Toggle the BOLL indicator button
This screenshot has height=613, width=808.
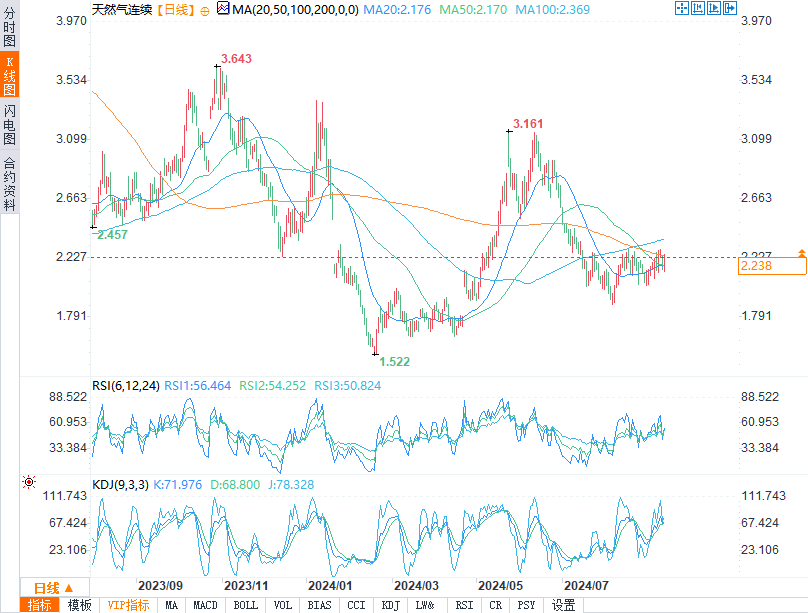[x=245, y=605]
